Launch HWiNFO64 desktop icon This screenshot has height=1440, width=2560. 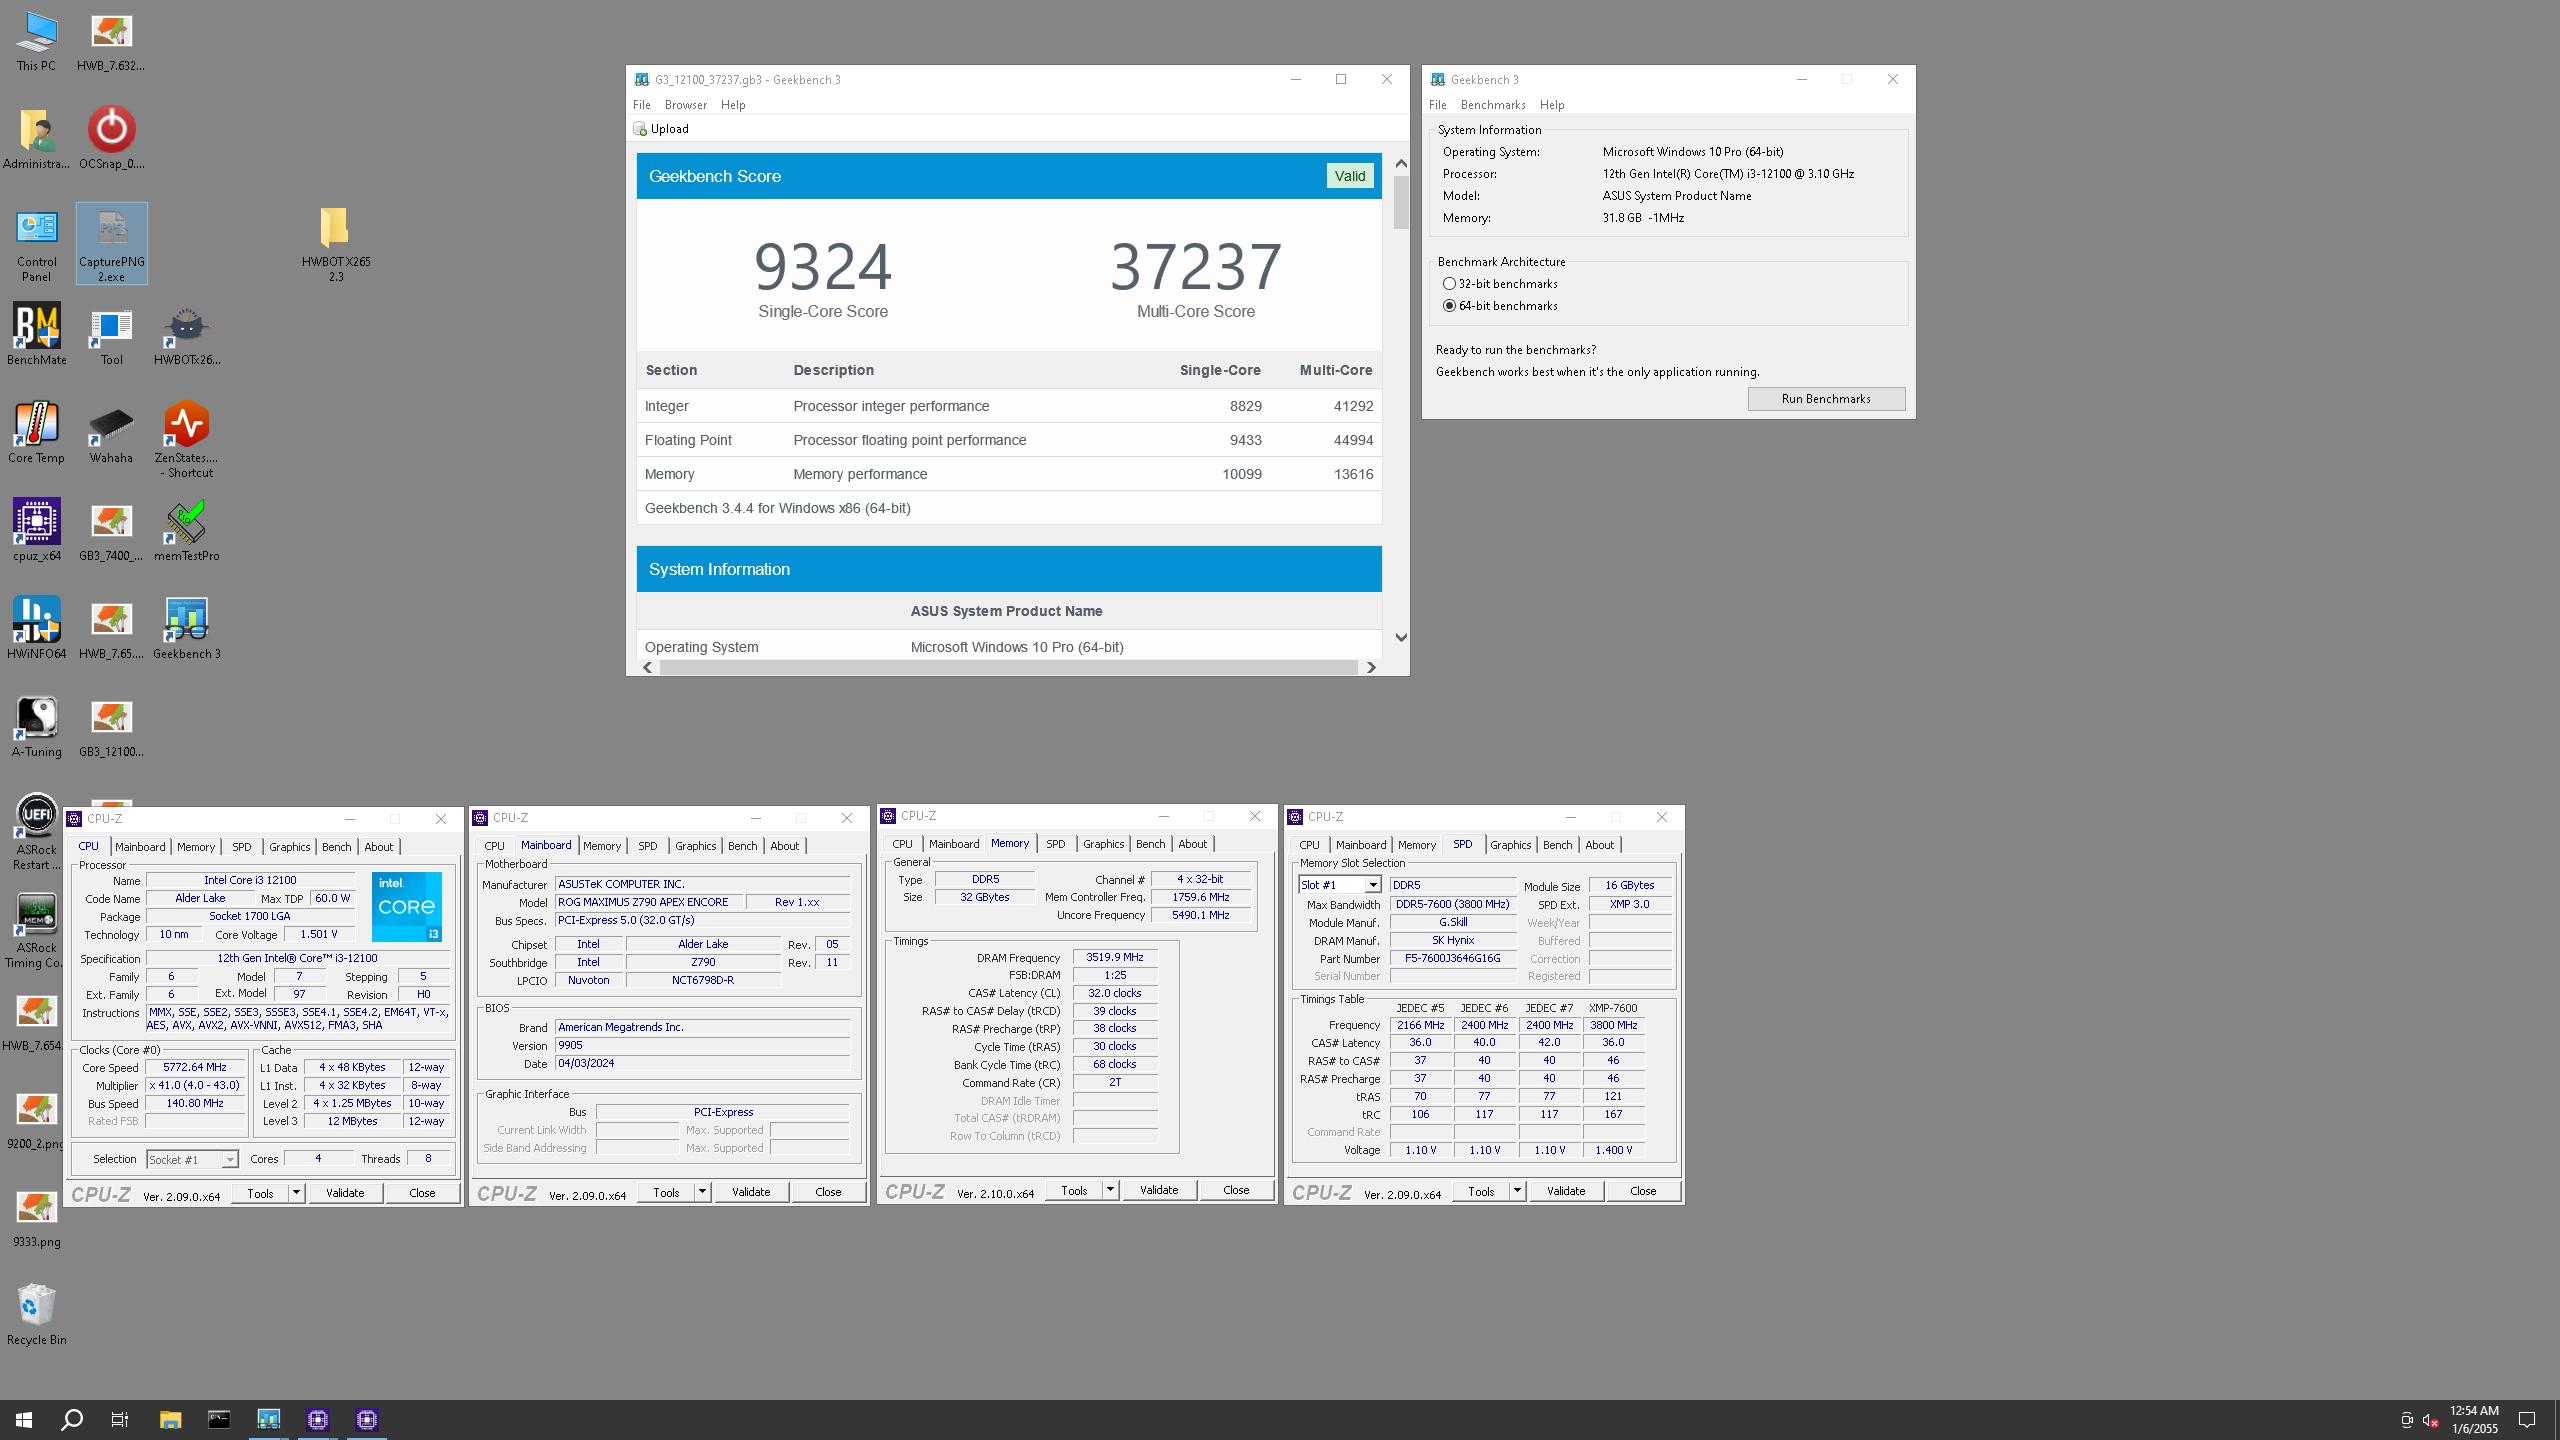pos(36,629)
